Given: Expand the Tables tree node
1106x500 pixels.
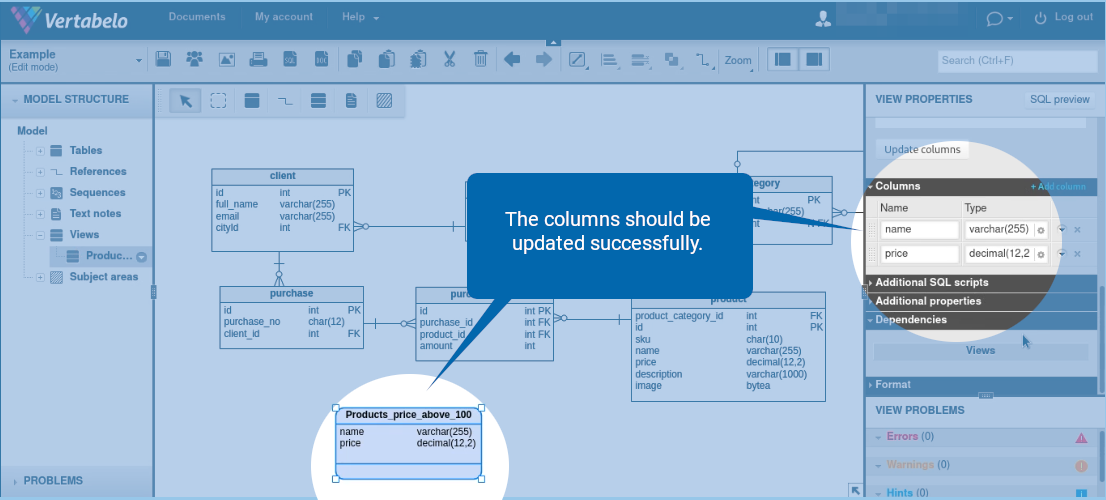Looking at the screenshot, I should pos(41,151).
